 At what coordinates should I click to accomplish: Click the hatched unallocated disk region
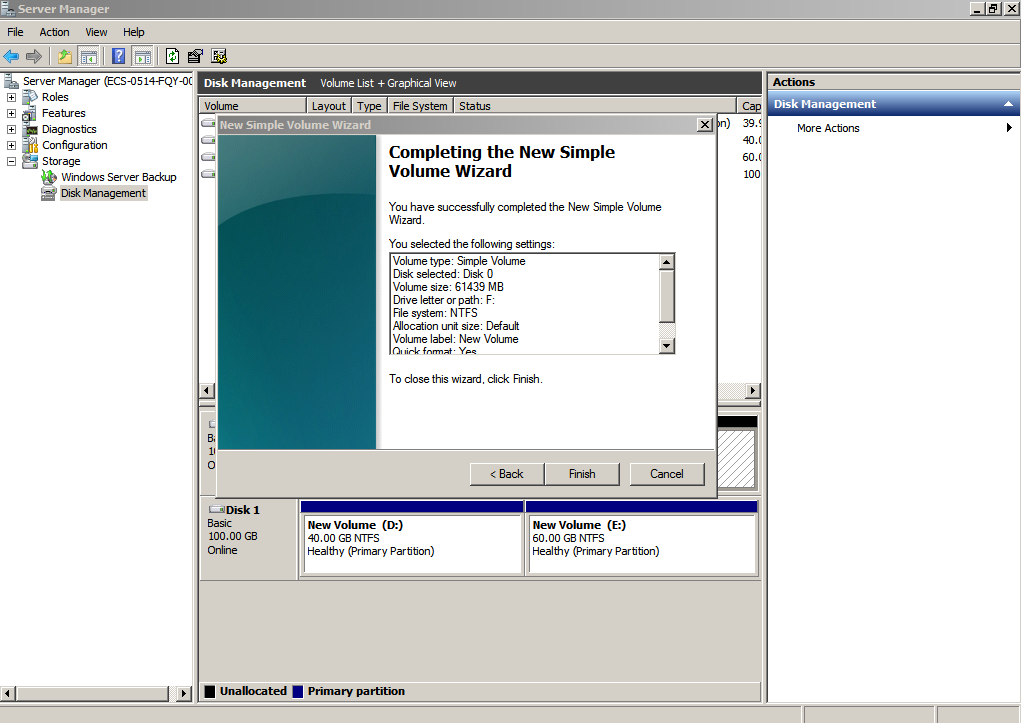click(x=736, y=459)
